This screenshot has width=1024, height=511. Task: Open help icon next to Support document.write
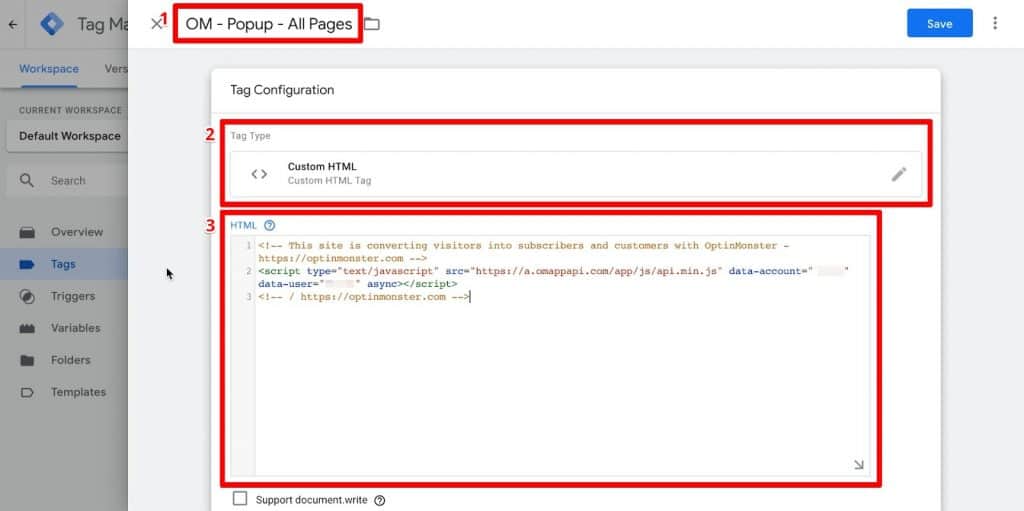[379, 501]
